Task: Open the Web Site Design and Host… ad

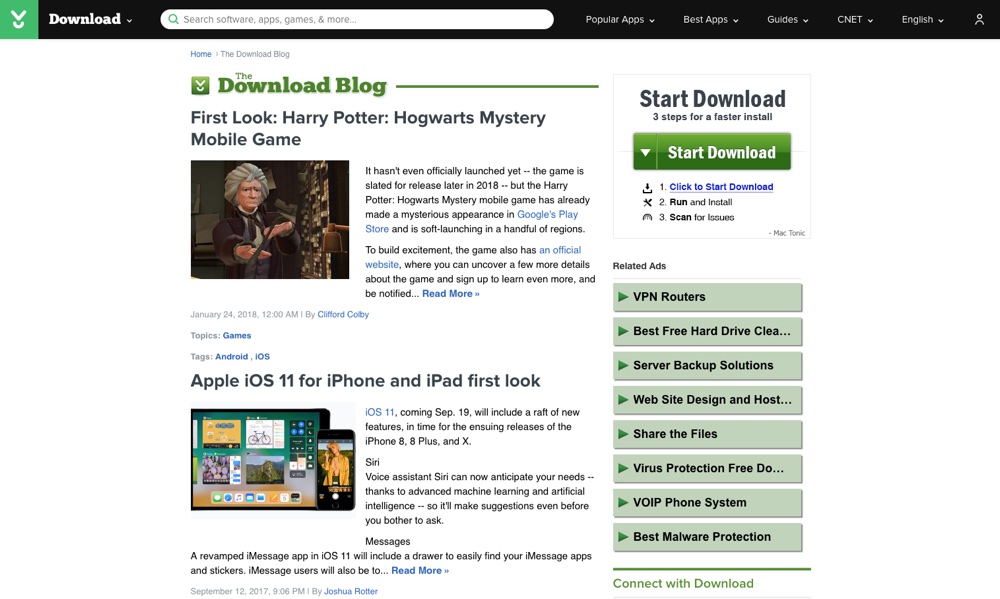Action: tap(707, 400)
